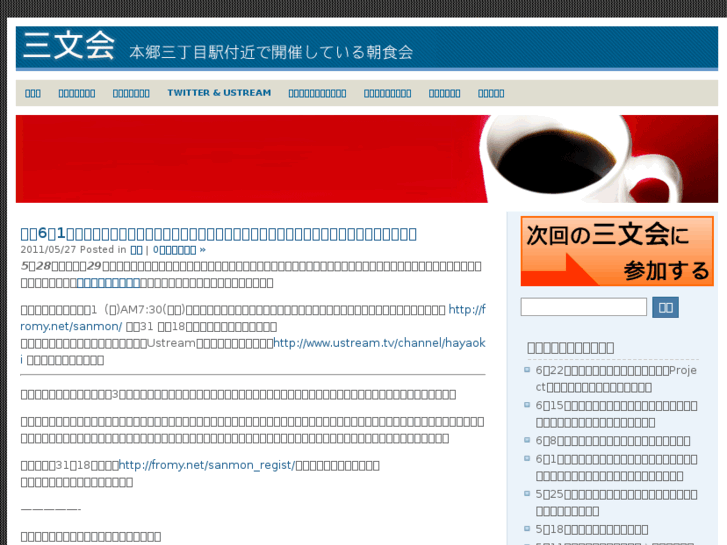Click the last navigation menu item

tap(491, 93)
